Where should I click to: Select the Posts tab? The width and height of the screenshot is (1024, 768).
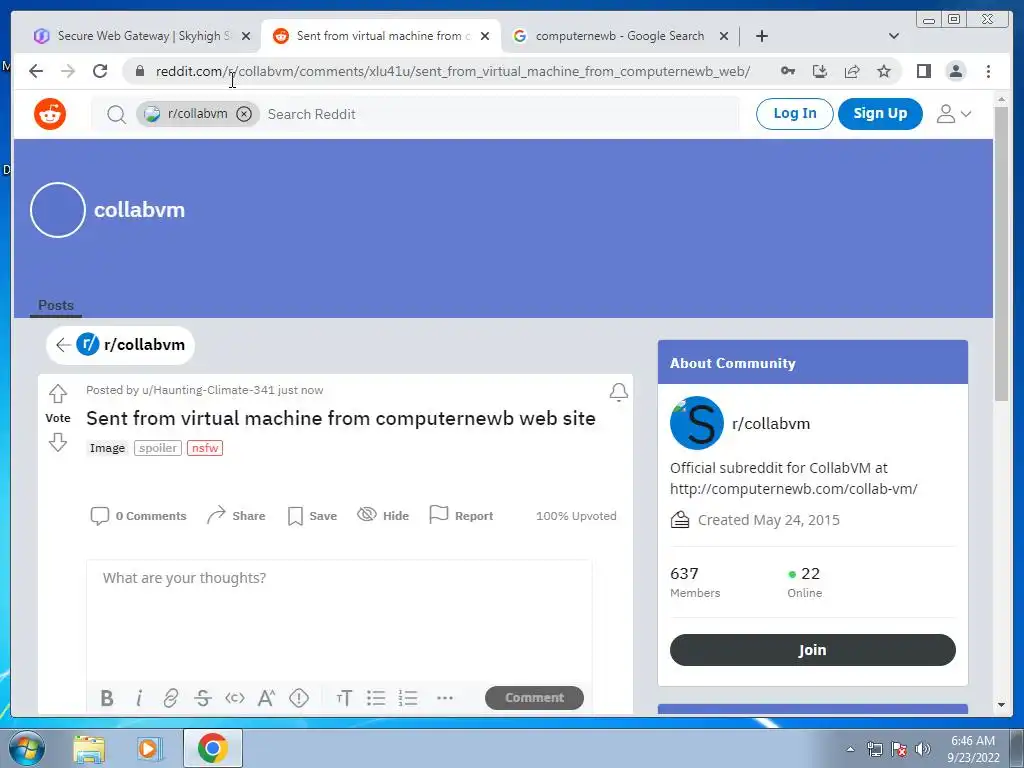tap(56, 306)
